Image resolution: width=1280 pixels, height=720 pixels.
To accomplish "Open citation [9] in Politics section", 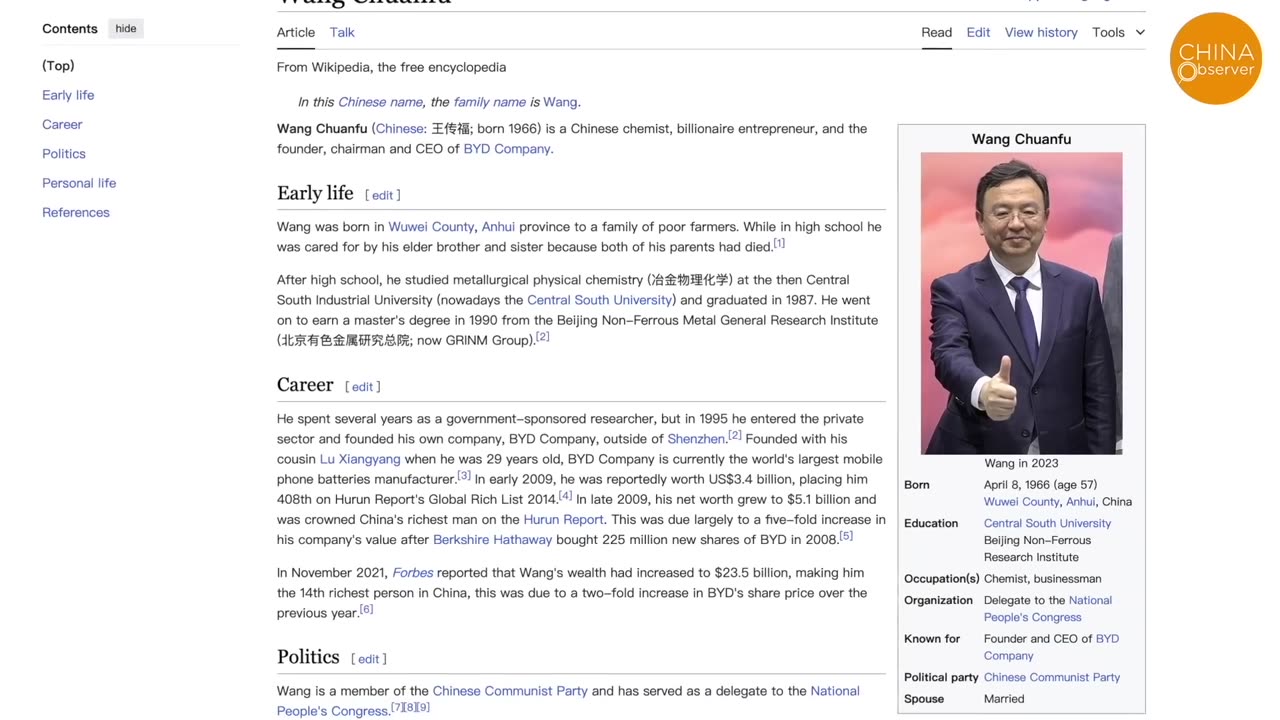I will pos(423,707).
